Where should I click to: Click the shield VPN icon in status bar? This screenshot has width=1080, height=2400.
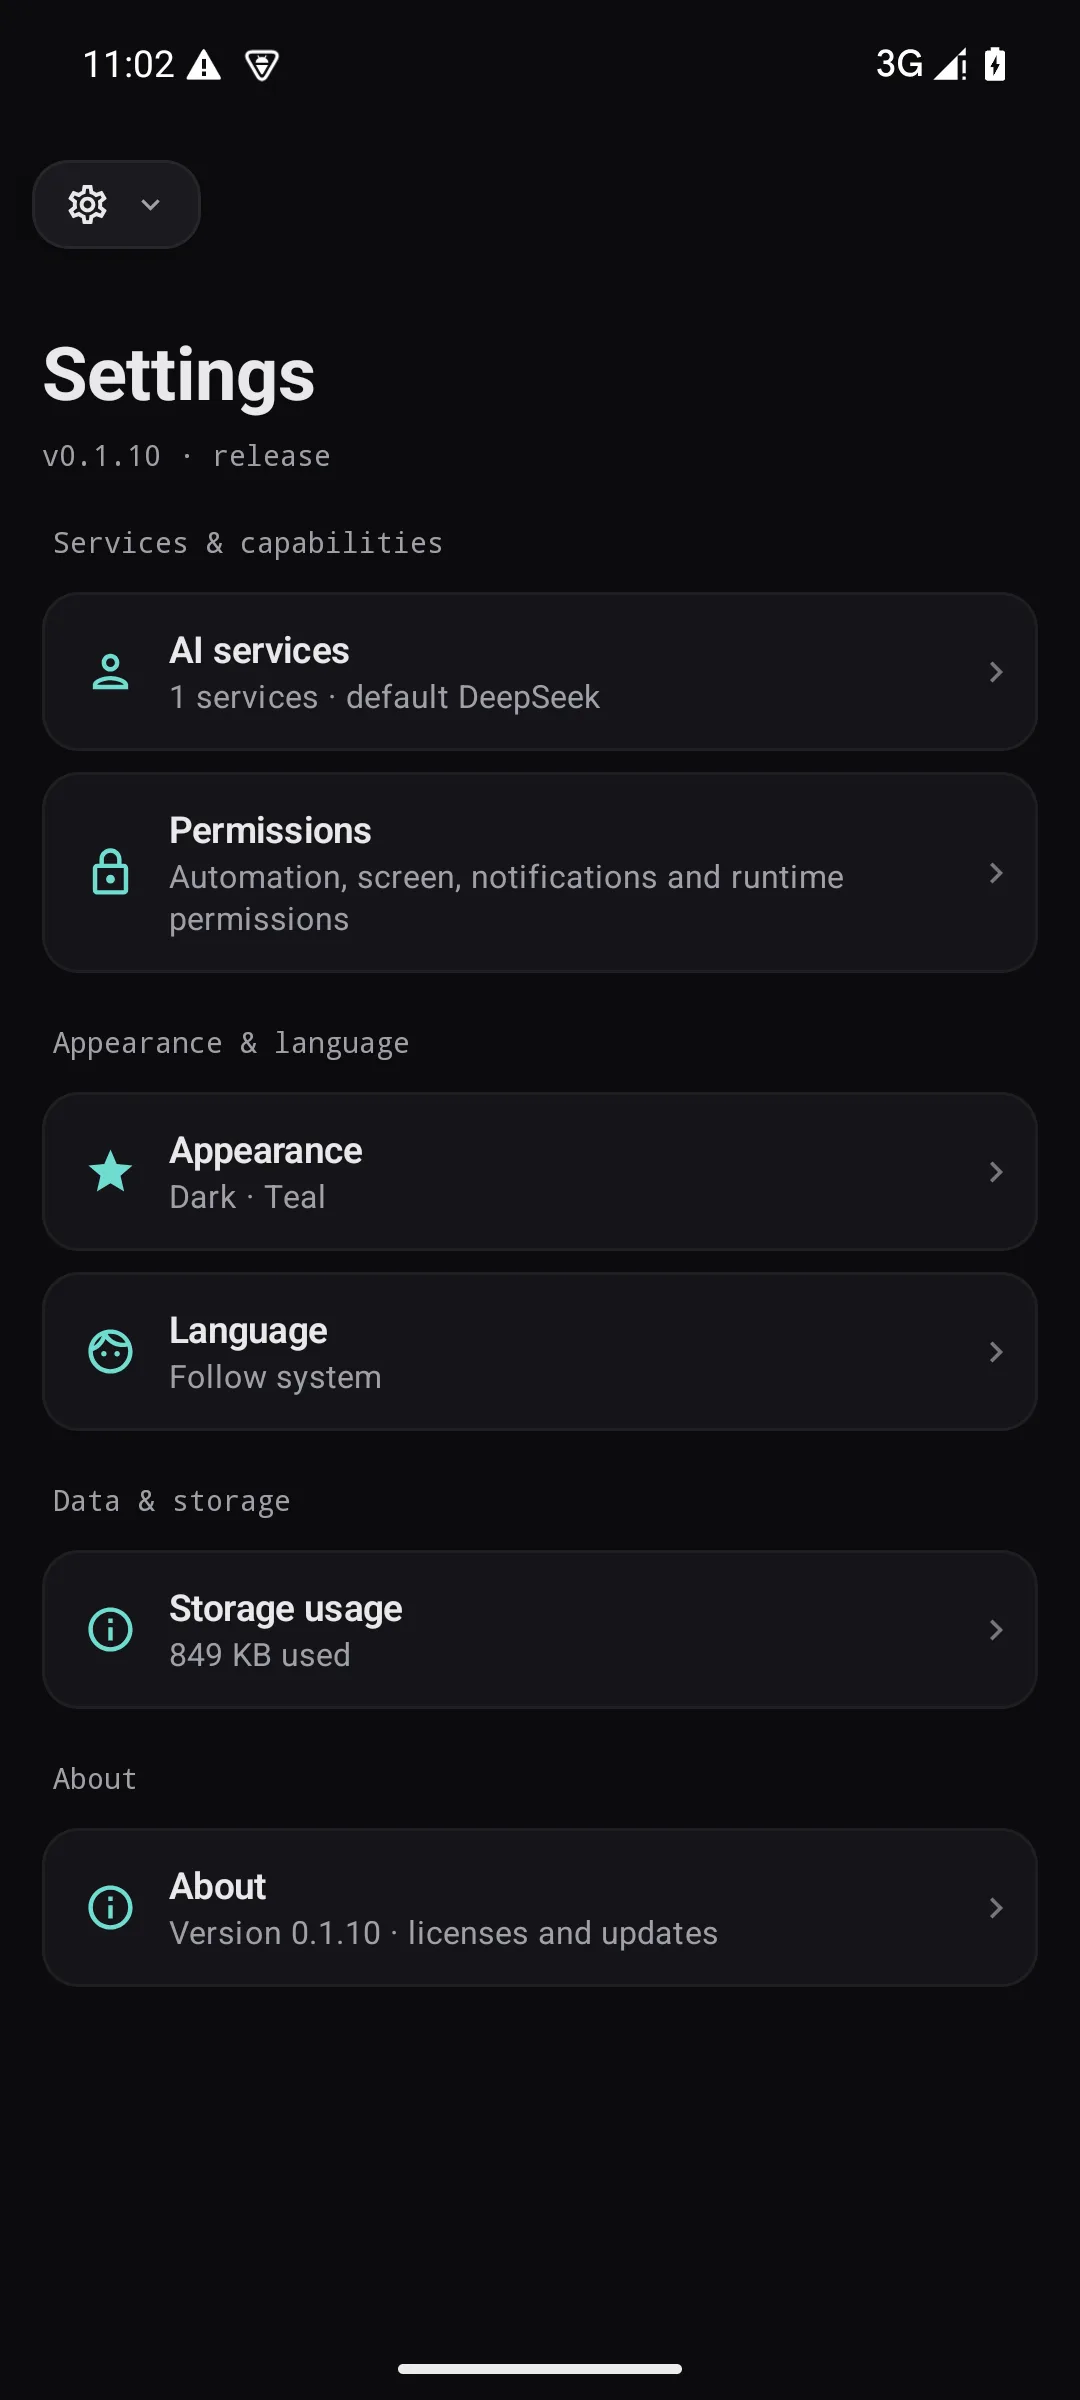[x=262, y=65]
